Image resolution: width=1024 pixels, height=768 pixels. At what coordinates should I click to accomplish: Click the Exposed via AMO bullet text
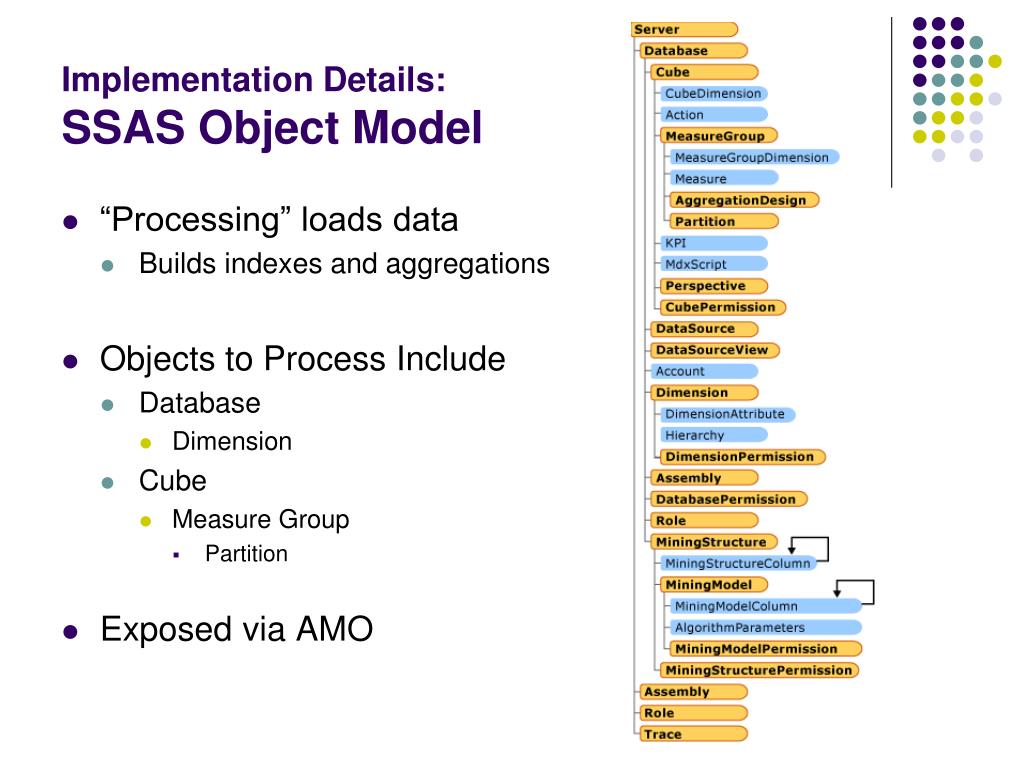(237, 629)
